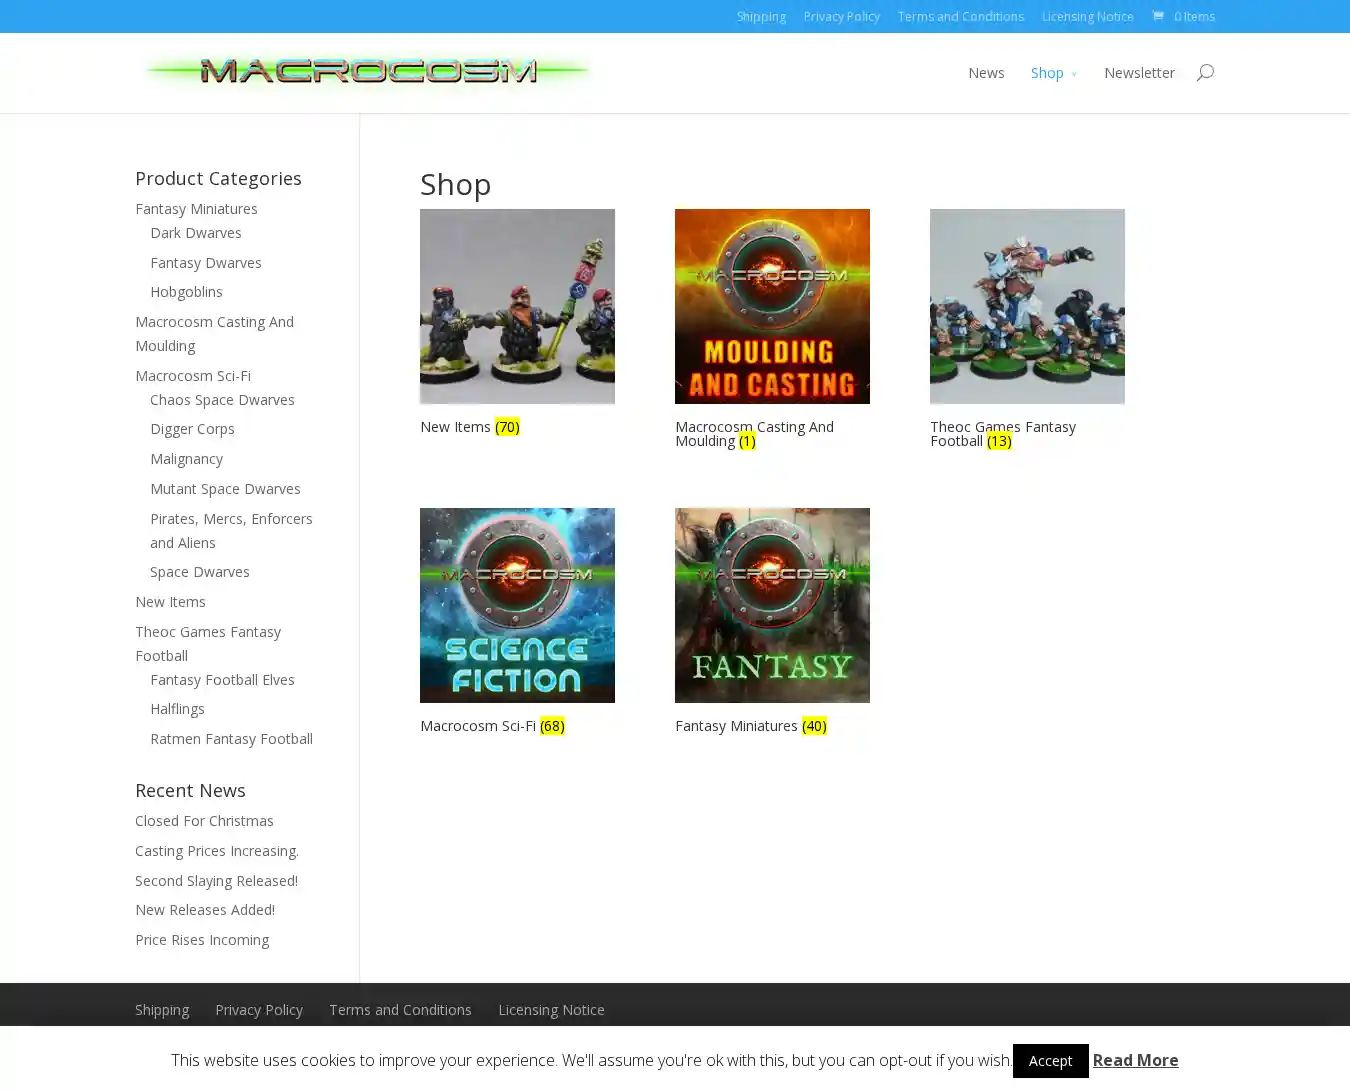
Task: Go to Ratmen Fantasy Football category
Action: tap(231, 739)
